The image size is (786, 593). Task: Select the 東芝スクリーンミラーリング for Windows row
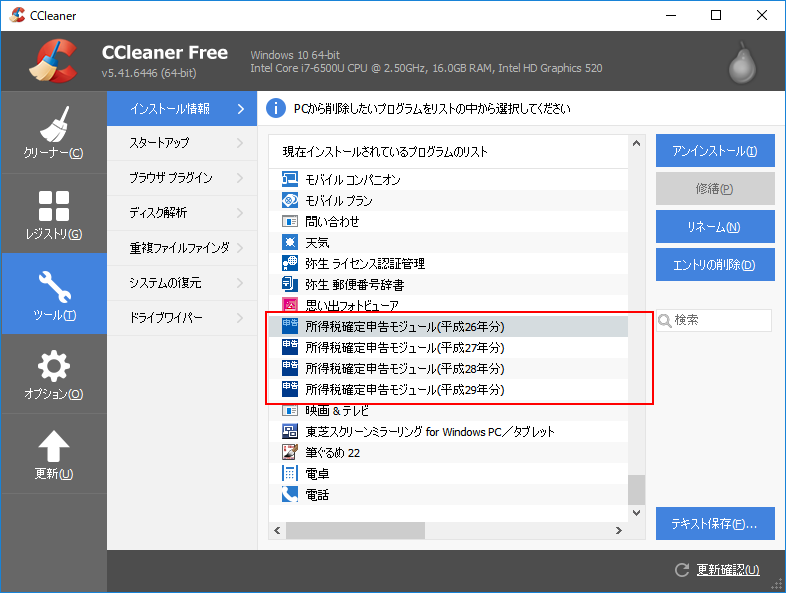[x=448, y=432]
